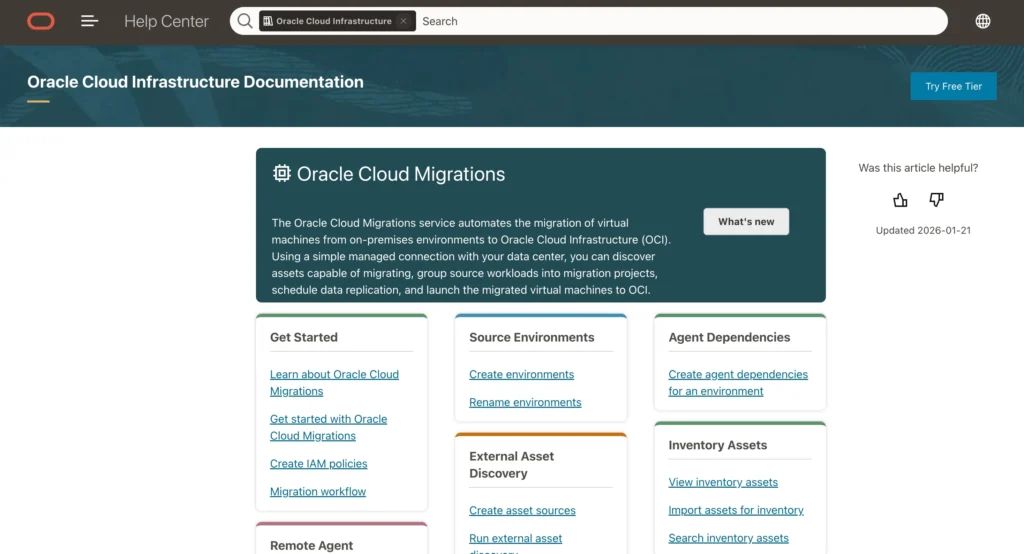Click the Updated 2026-01-21 date text
Screen dimensions: 1024x554
pos(923,230)
